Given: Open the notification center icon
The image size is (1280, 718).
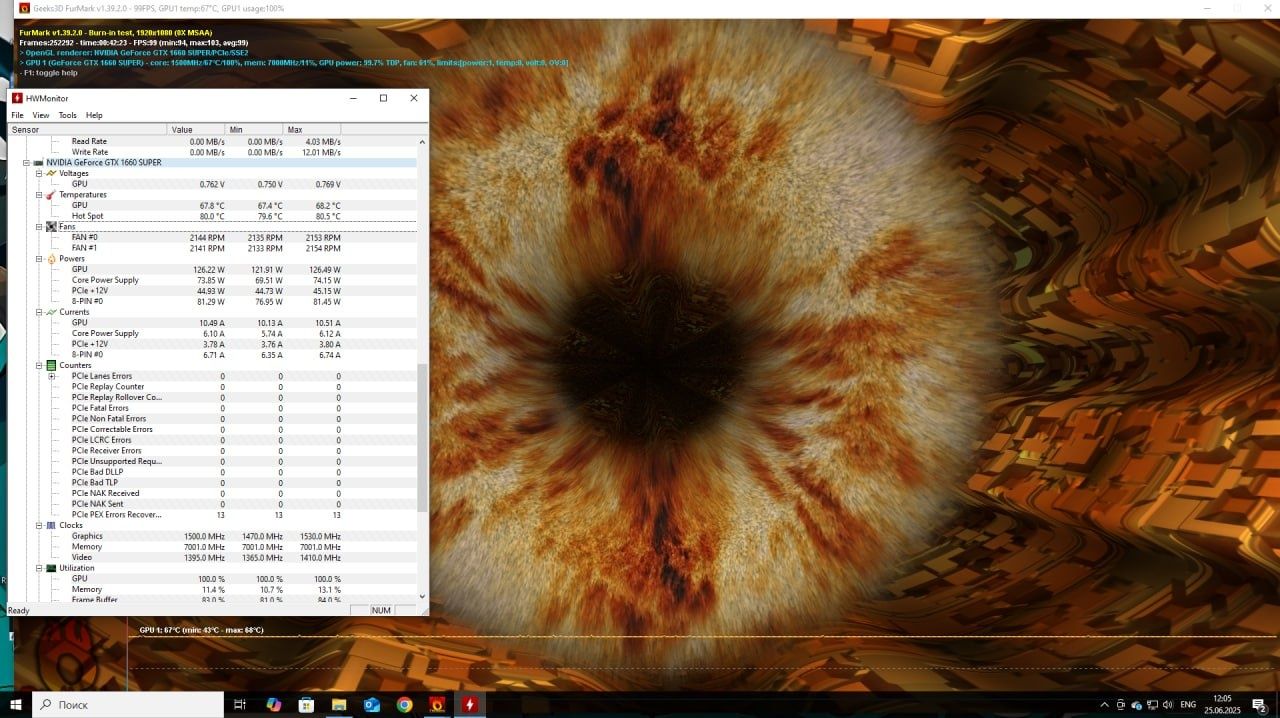Looking at the screenshot, I should pos(1259,705).
